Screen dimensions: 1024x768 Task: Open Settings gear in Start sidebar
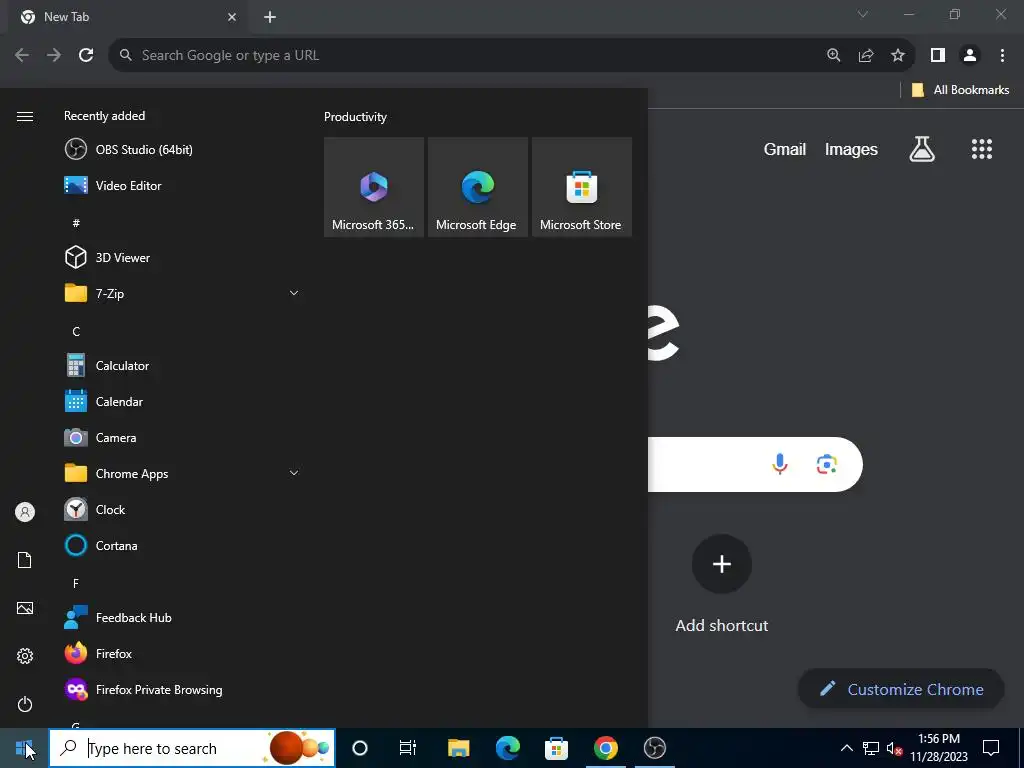25,656
